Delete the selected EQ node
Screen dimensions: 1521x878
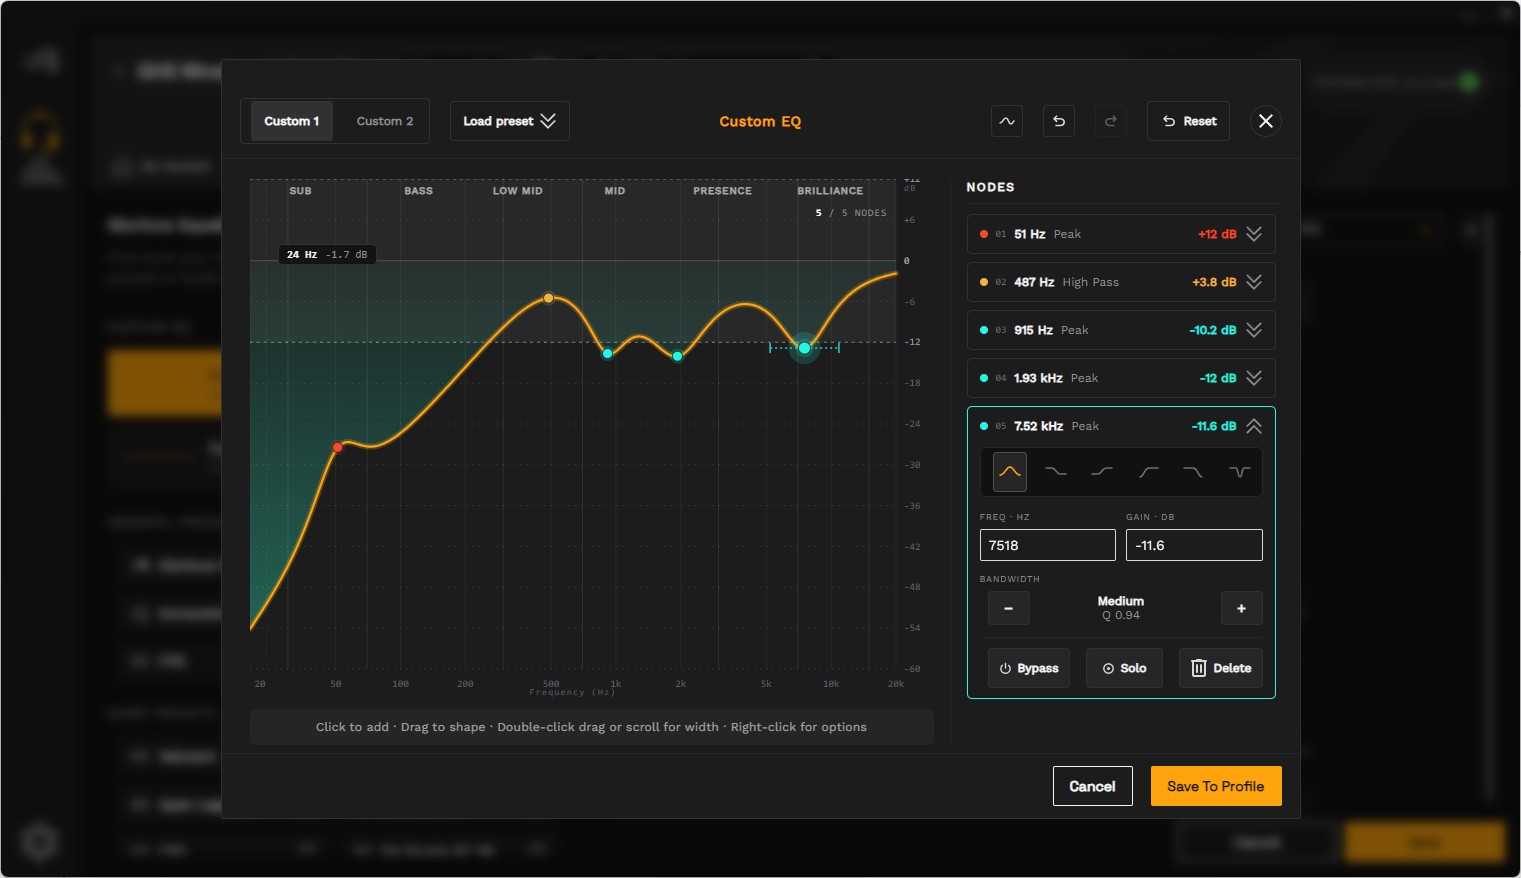click(1221, 668)
